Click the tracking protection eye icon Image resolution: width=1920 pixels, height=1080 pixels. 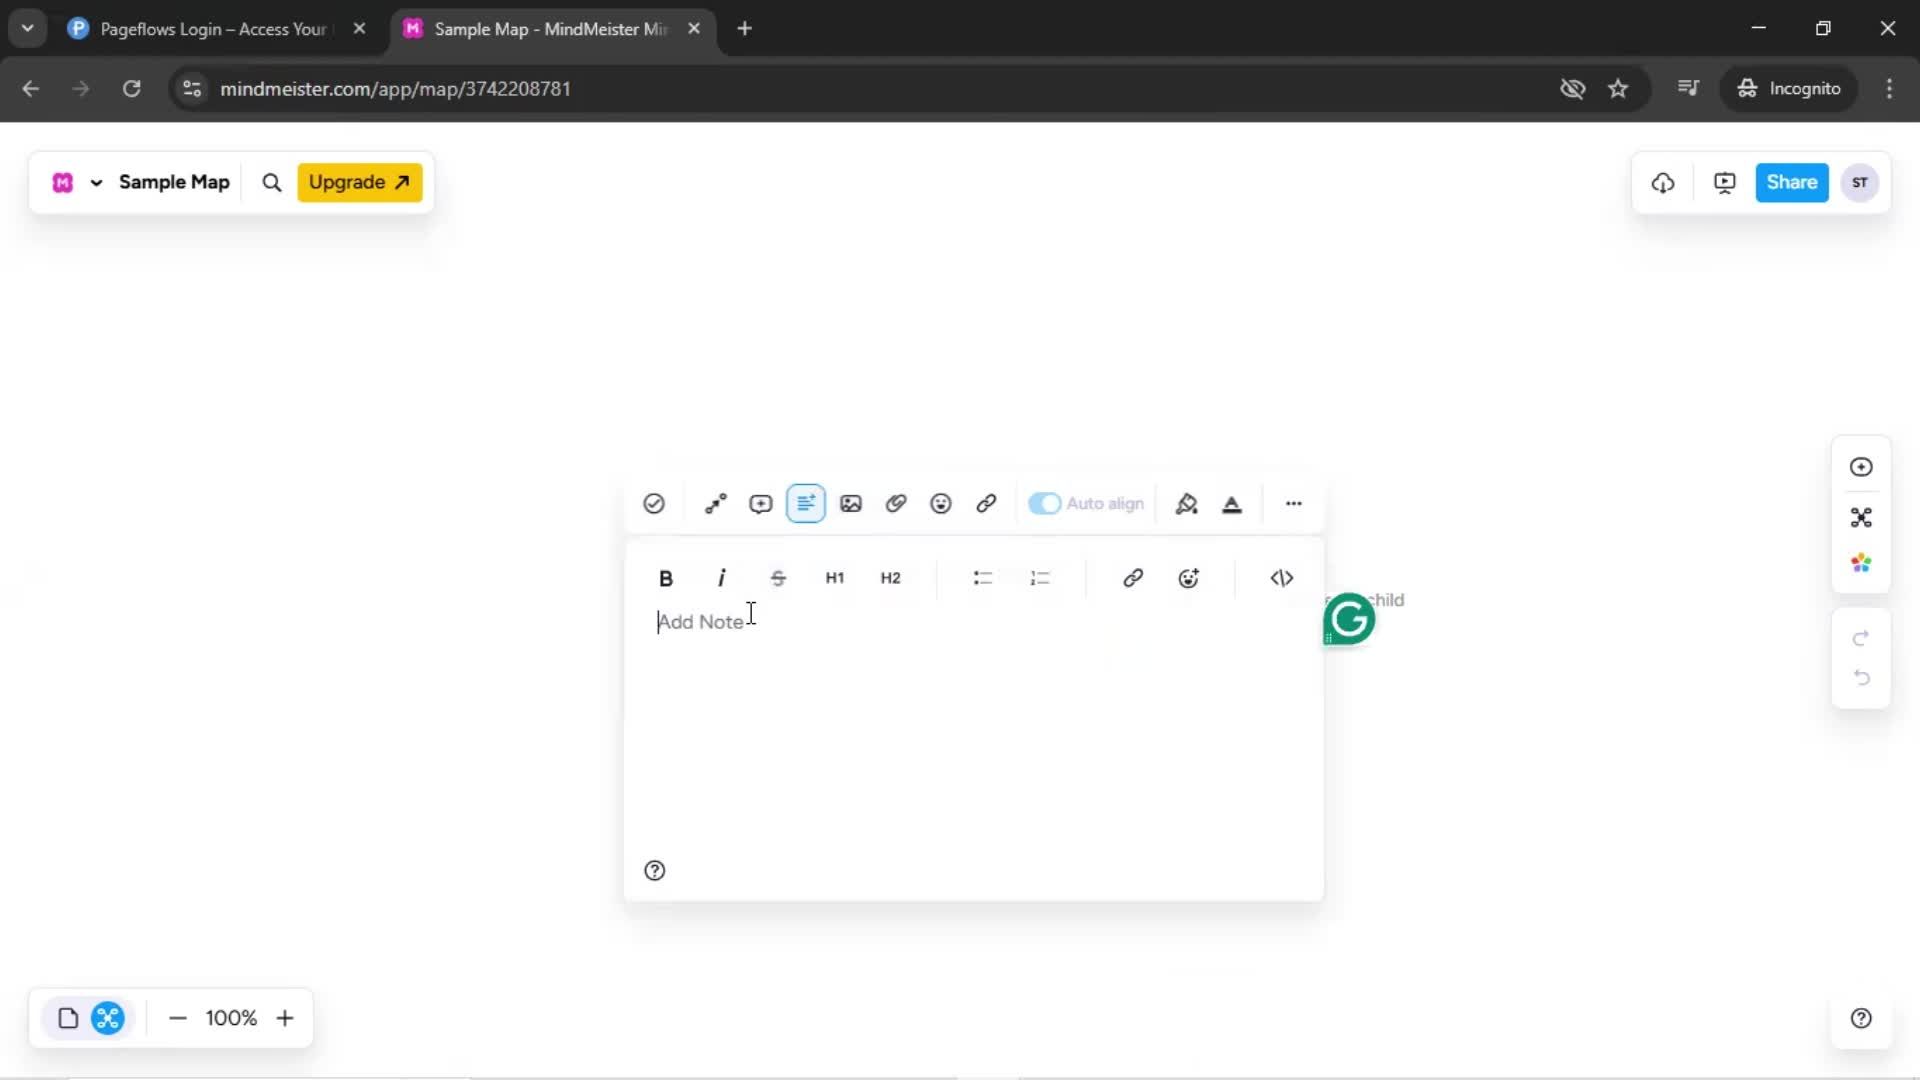1573,89
